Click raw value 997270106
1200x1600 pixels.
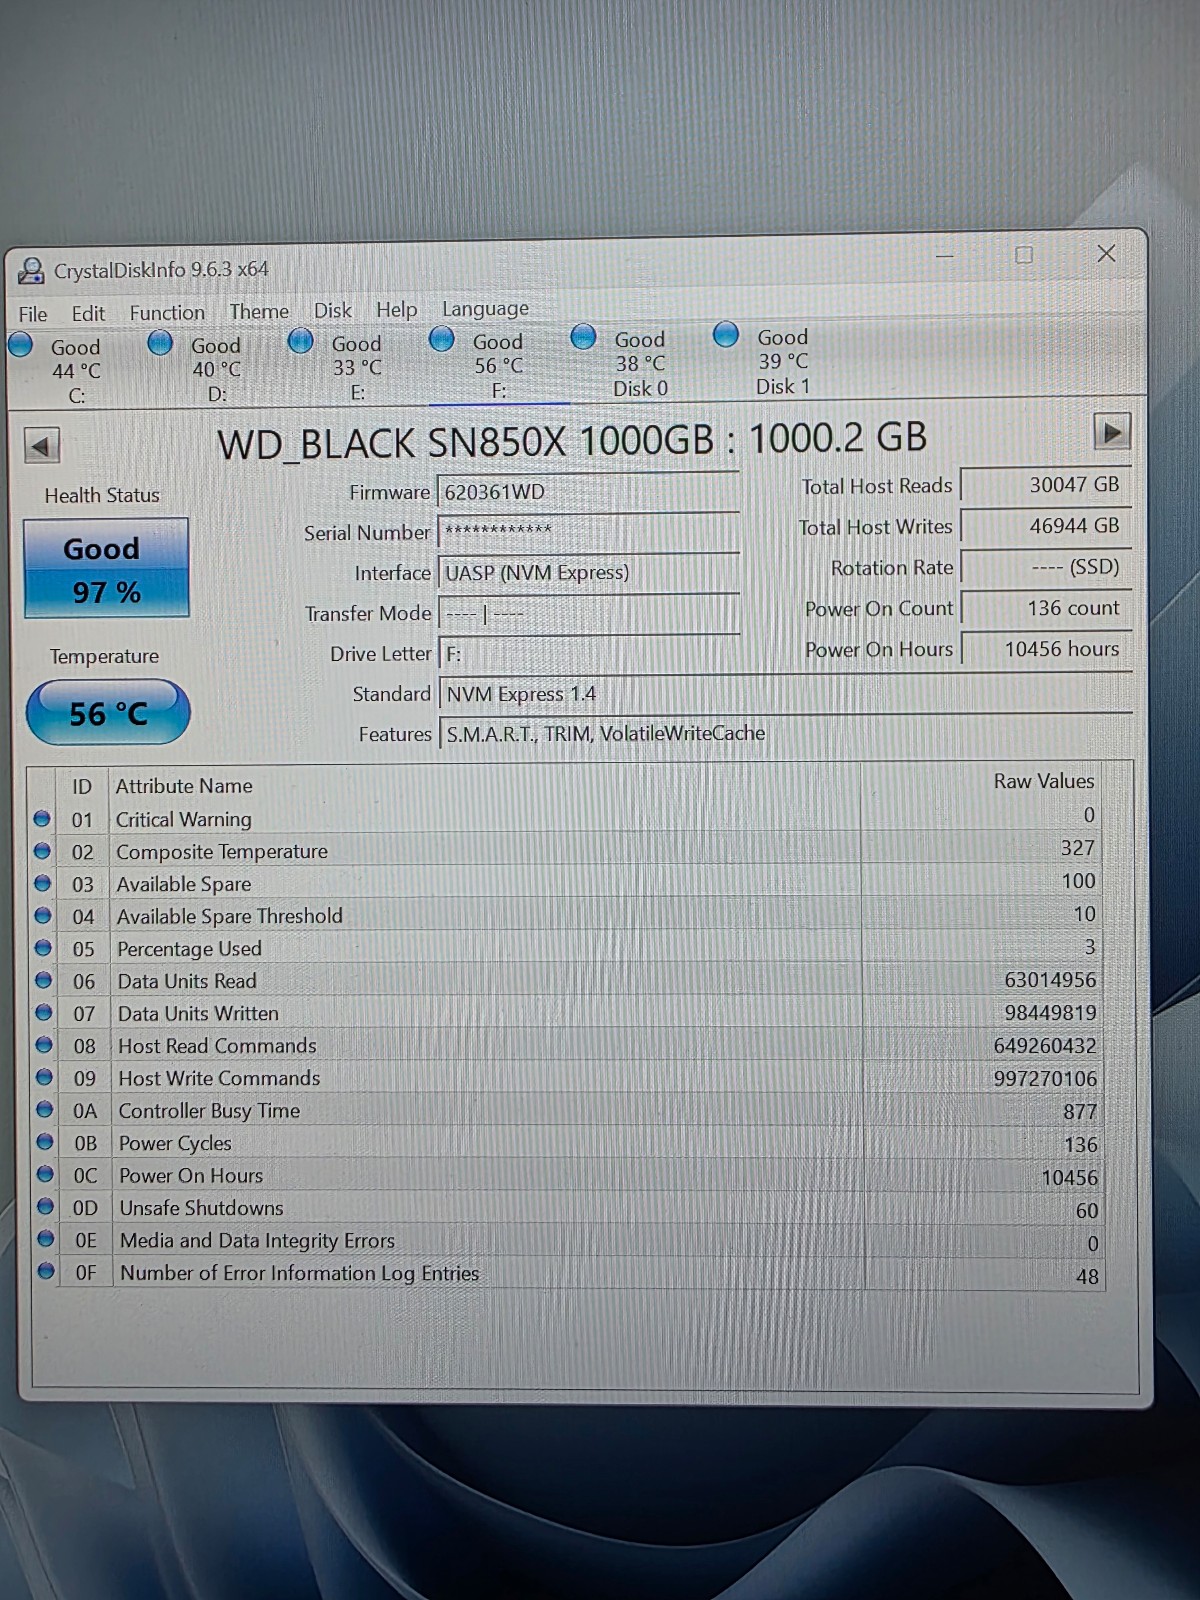point(1045,1079)
